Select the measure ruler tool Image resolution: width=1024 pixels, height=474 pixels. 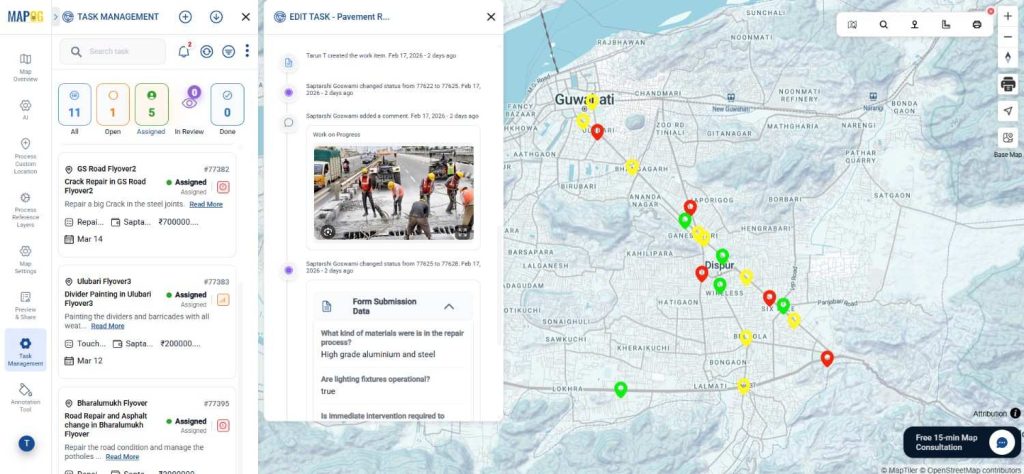946,25
